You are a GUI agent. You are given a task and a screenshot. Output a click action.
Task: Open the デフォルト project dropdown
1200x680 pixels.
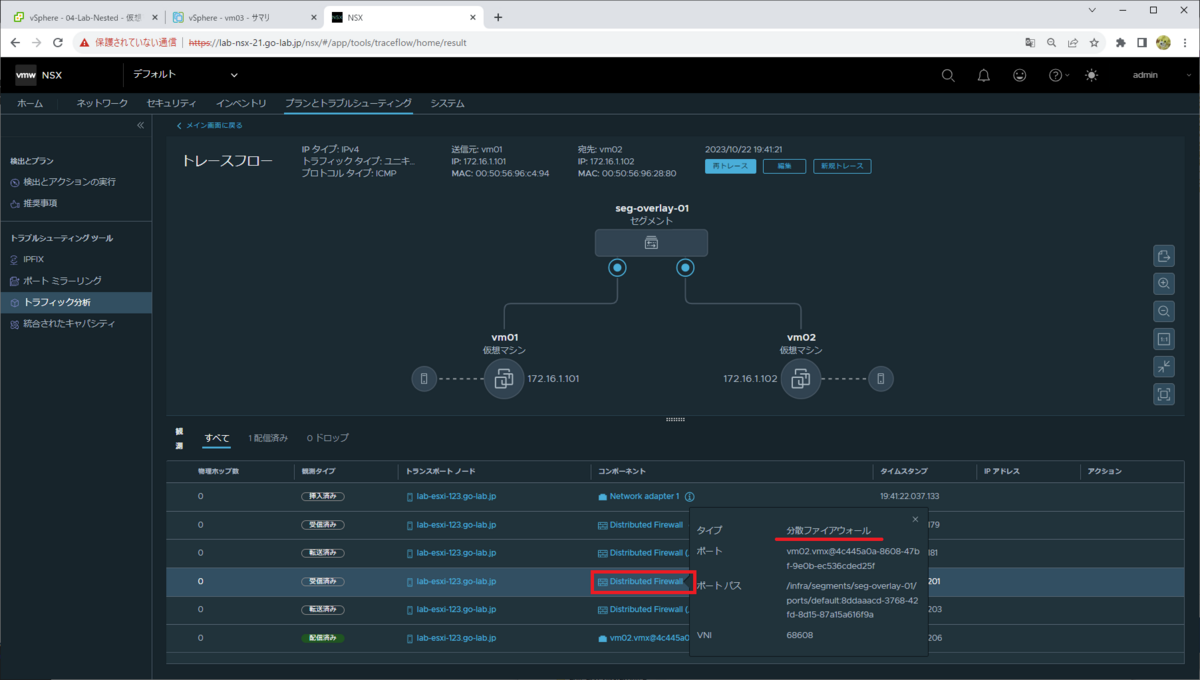pos(186,75)
